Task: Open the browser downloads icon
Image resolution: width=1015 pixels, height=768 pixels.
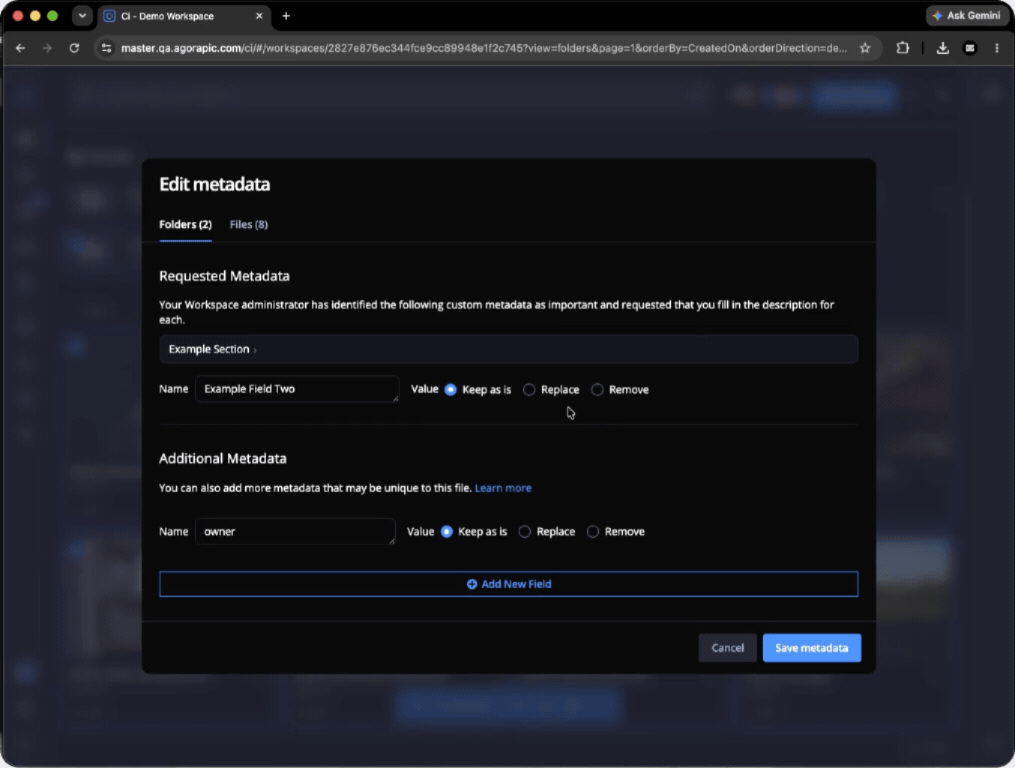Action: (942, 48)
